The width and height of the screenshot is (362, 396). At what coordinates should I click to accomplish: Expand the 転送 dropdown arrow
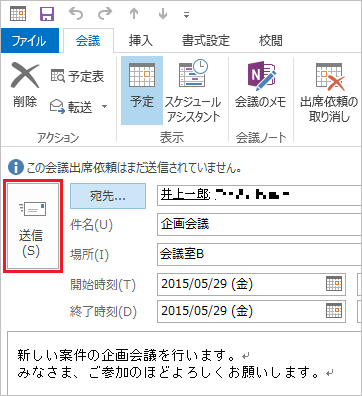pos(104,107)
